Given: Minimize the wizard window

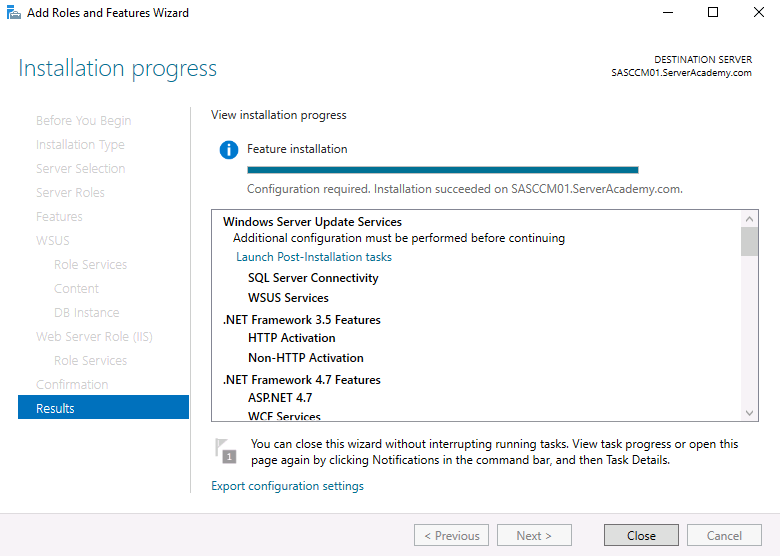Looking at the screenshot, I should [668, 12].
